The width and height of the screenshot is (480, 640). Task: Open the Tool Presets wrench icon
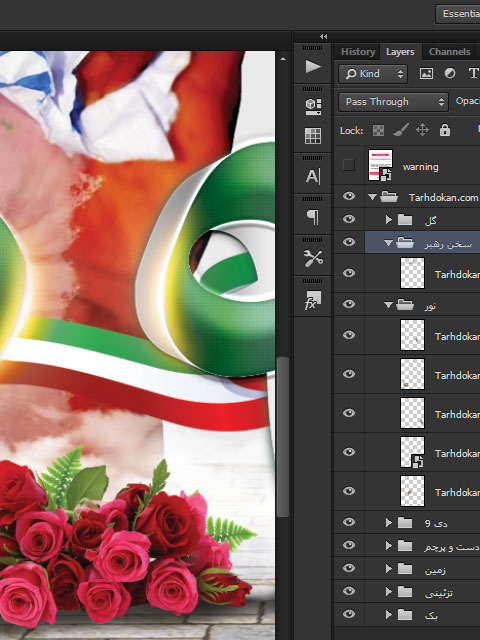point(313,258)
